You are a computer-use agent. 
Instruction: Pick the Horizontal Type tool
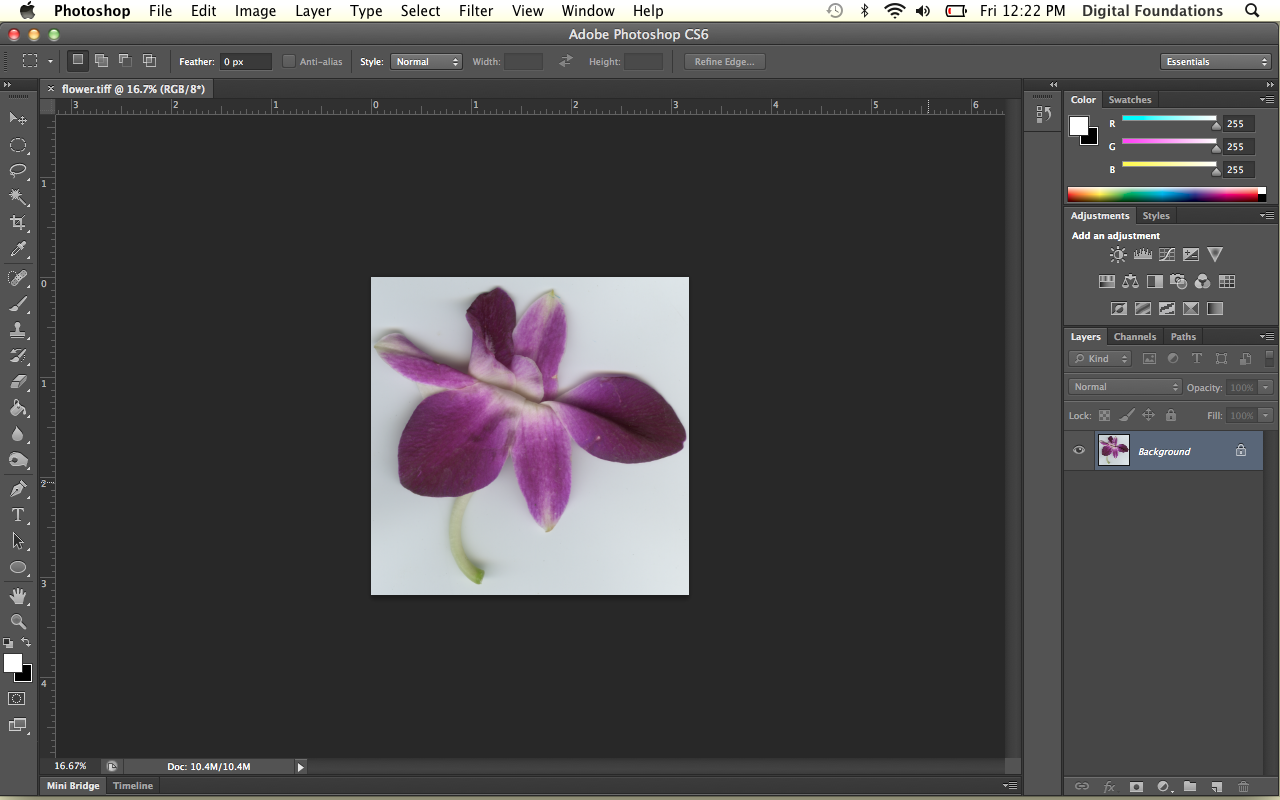point(18,515)
